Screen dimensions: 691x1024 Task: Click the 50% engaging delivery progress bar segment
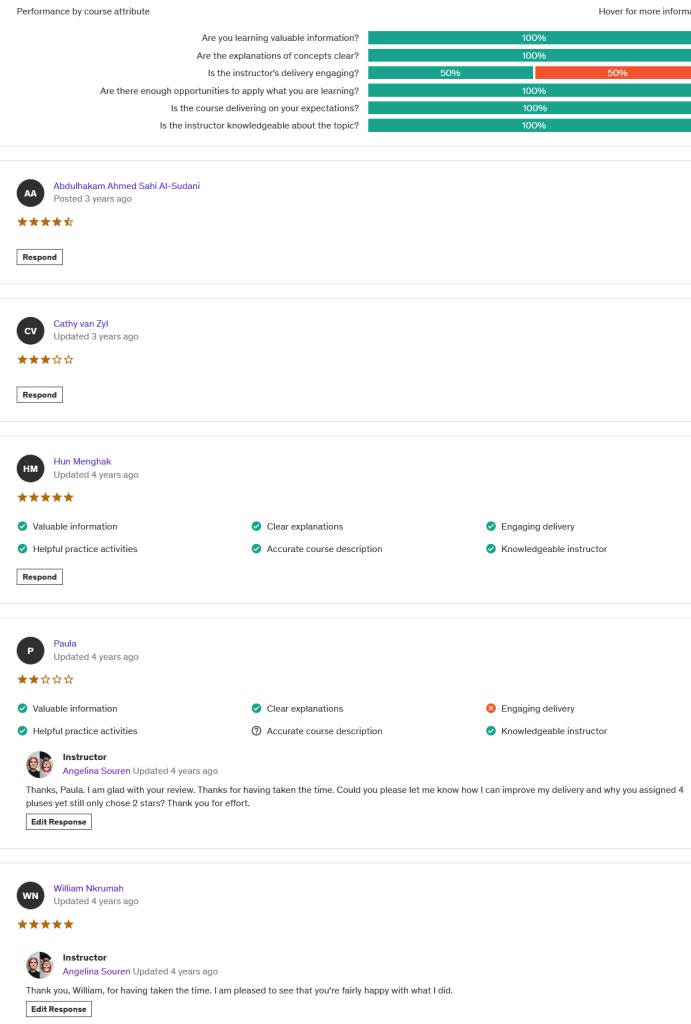(x=612, y=72)
